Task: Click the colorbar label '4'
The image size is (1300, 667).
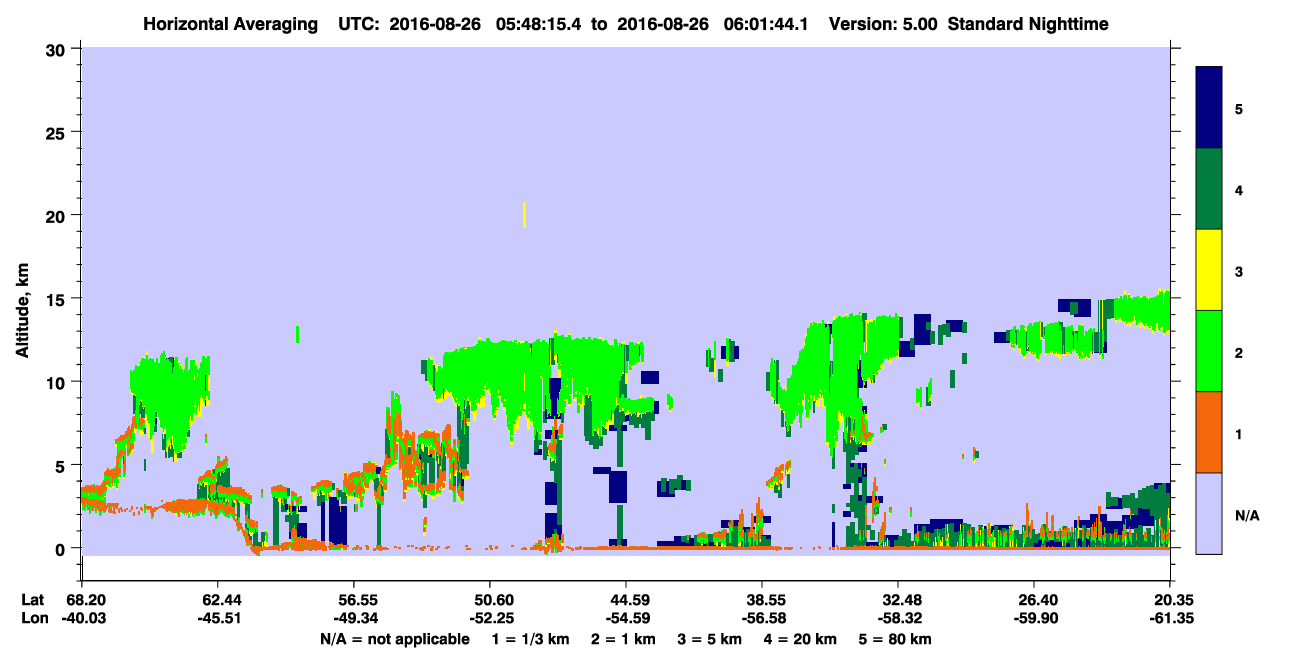Action: (x=1239, y=189)
